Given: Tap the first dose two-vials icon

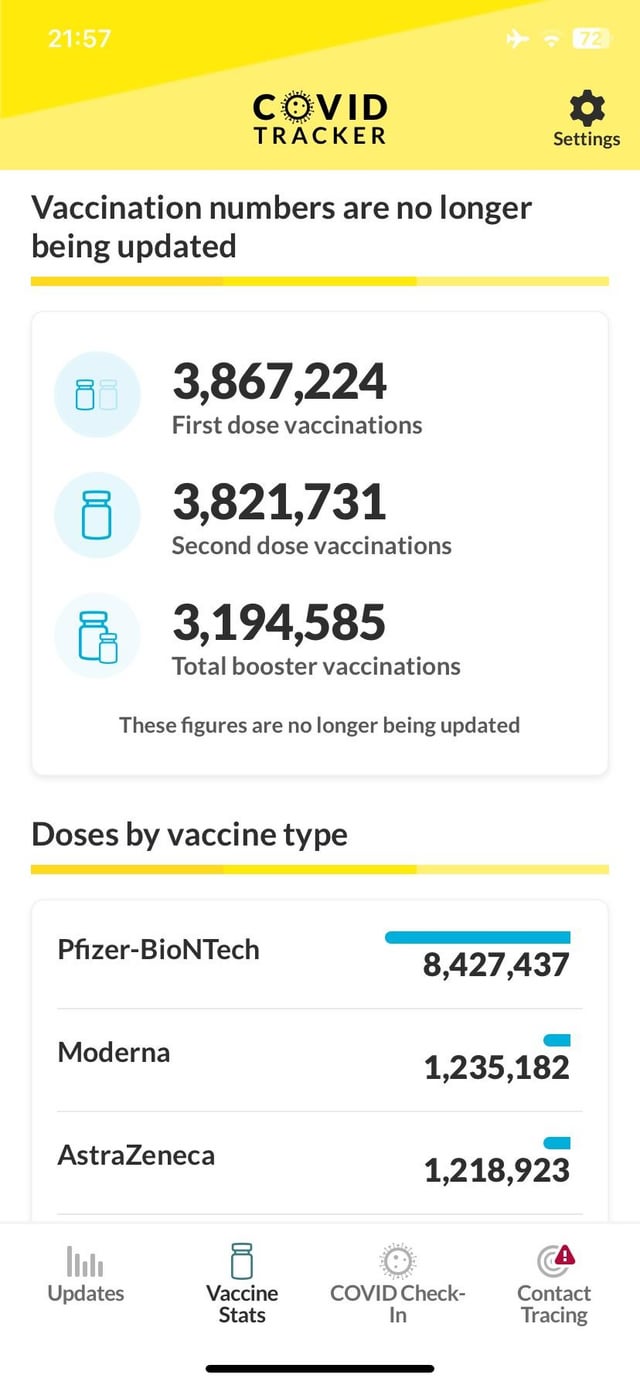Looking at the screenshot, I should pyautogui.click(x=97, y=394).
